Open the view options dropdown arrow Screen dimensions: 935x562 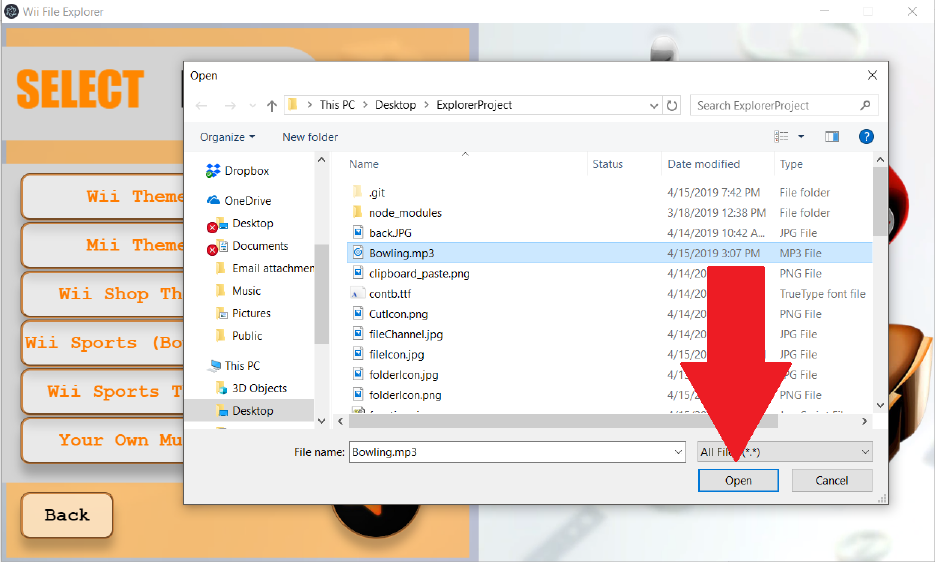click(x=801, y=137)
